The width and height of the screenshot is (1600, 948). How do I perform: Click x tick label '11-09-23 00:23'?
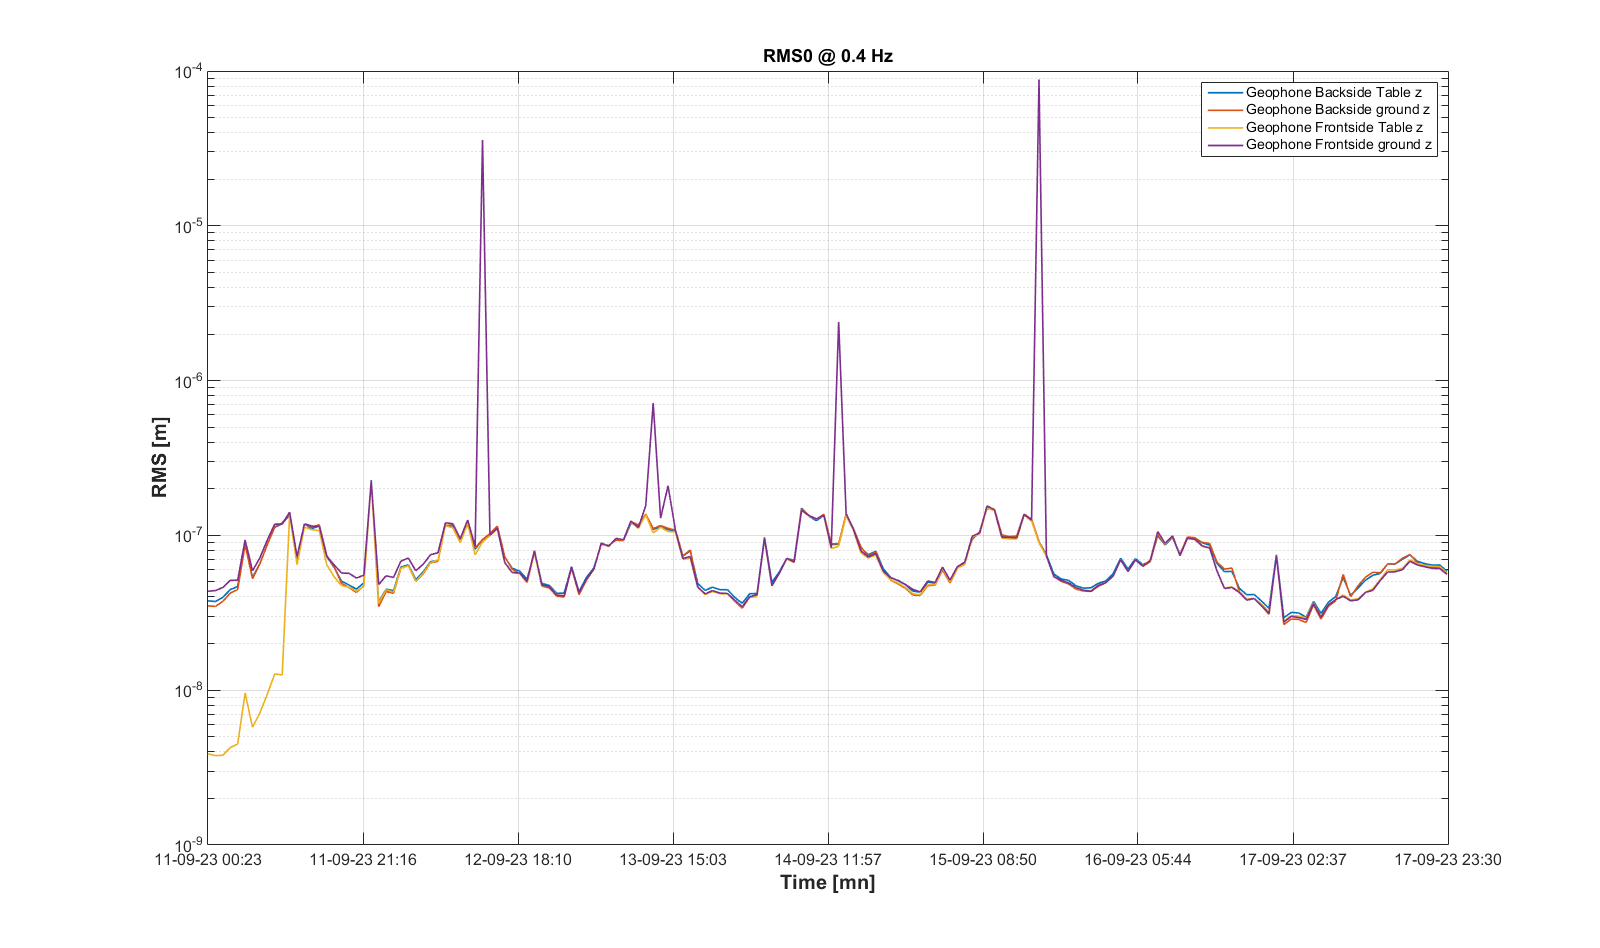click(x=208, y=859)
